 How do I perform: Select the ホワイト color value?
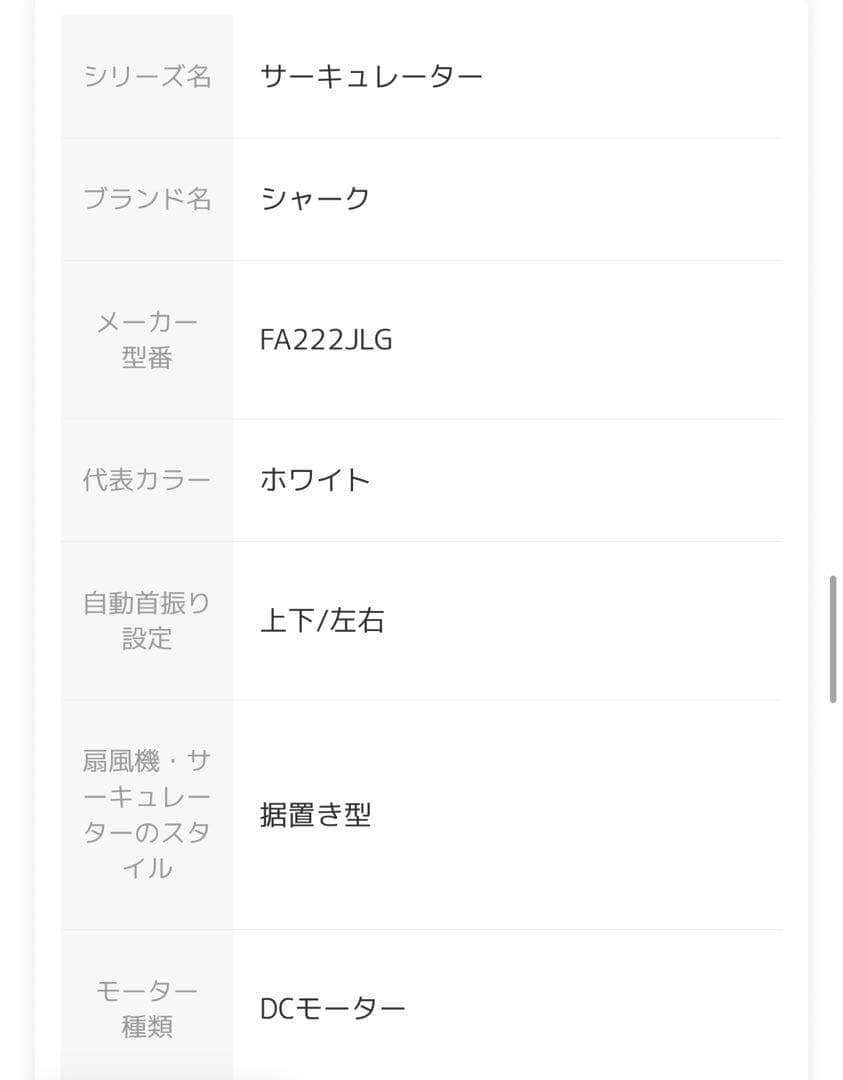[x=315, y=480]
